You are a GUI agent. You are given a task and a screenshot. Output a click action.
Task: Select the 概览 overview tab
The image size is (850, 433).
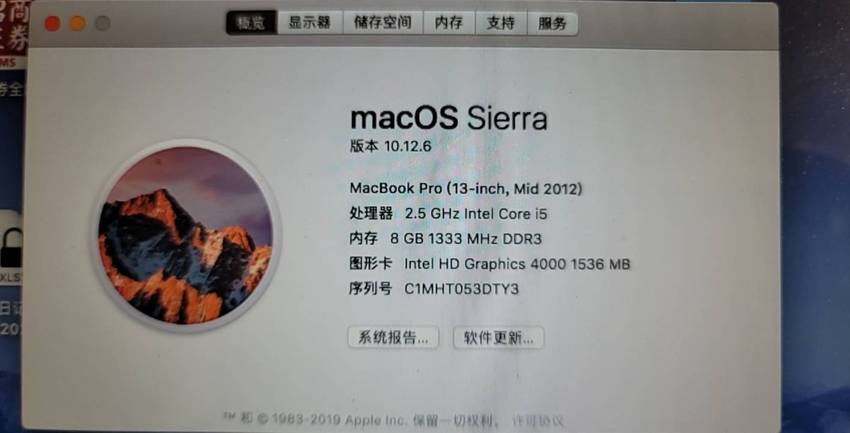[x=252, y=23]
